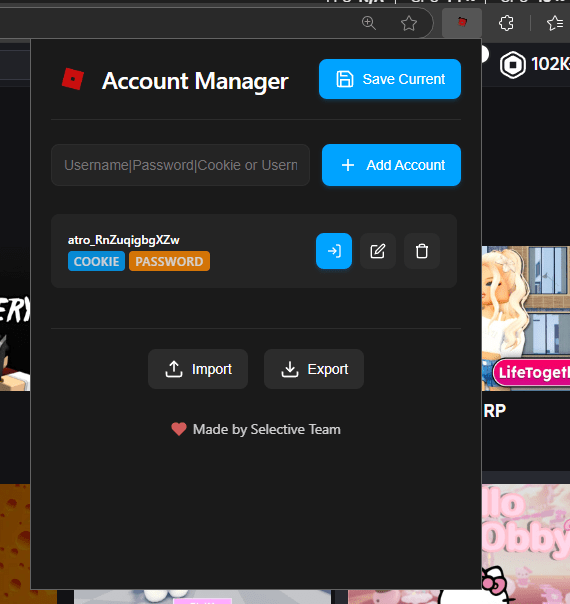Log in to atro_RnZuqigbgXZw account
The width and height of the screenshot is (570, 604).
[334, 251]
